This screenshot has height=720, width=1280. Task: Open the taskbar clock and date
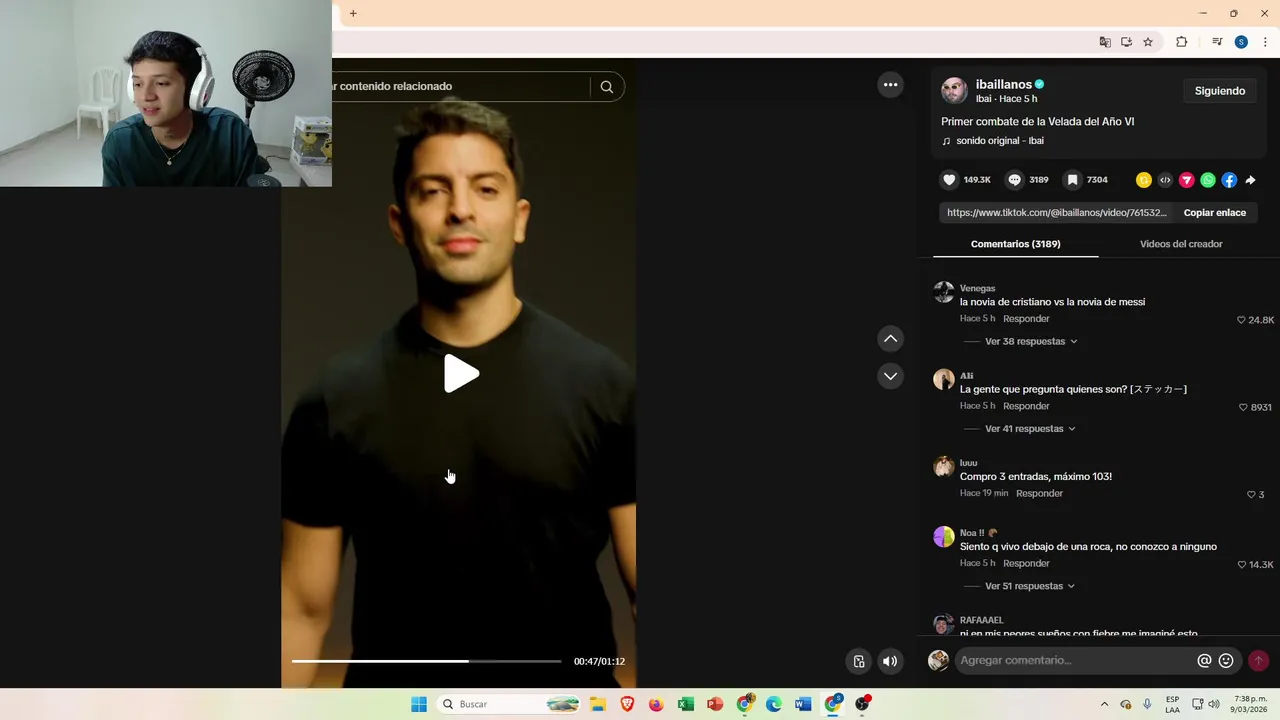pyautogui.click(x=1251, y=704)
